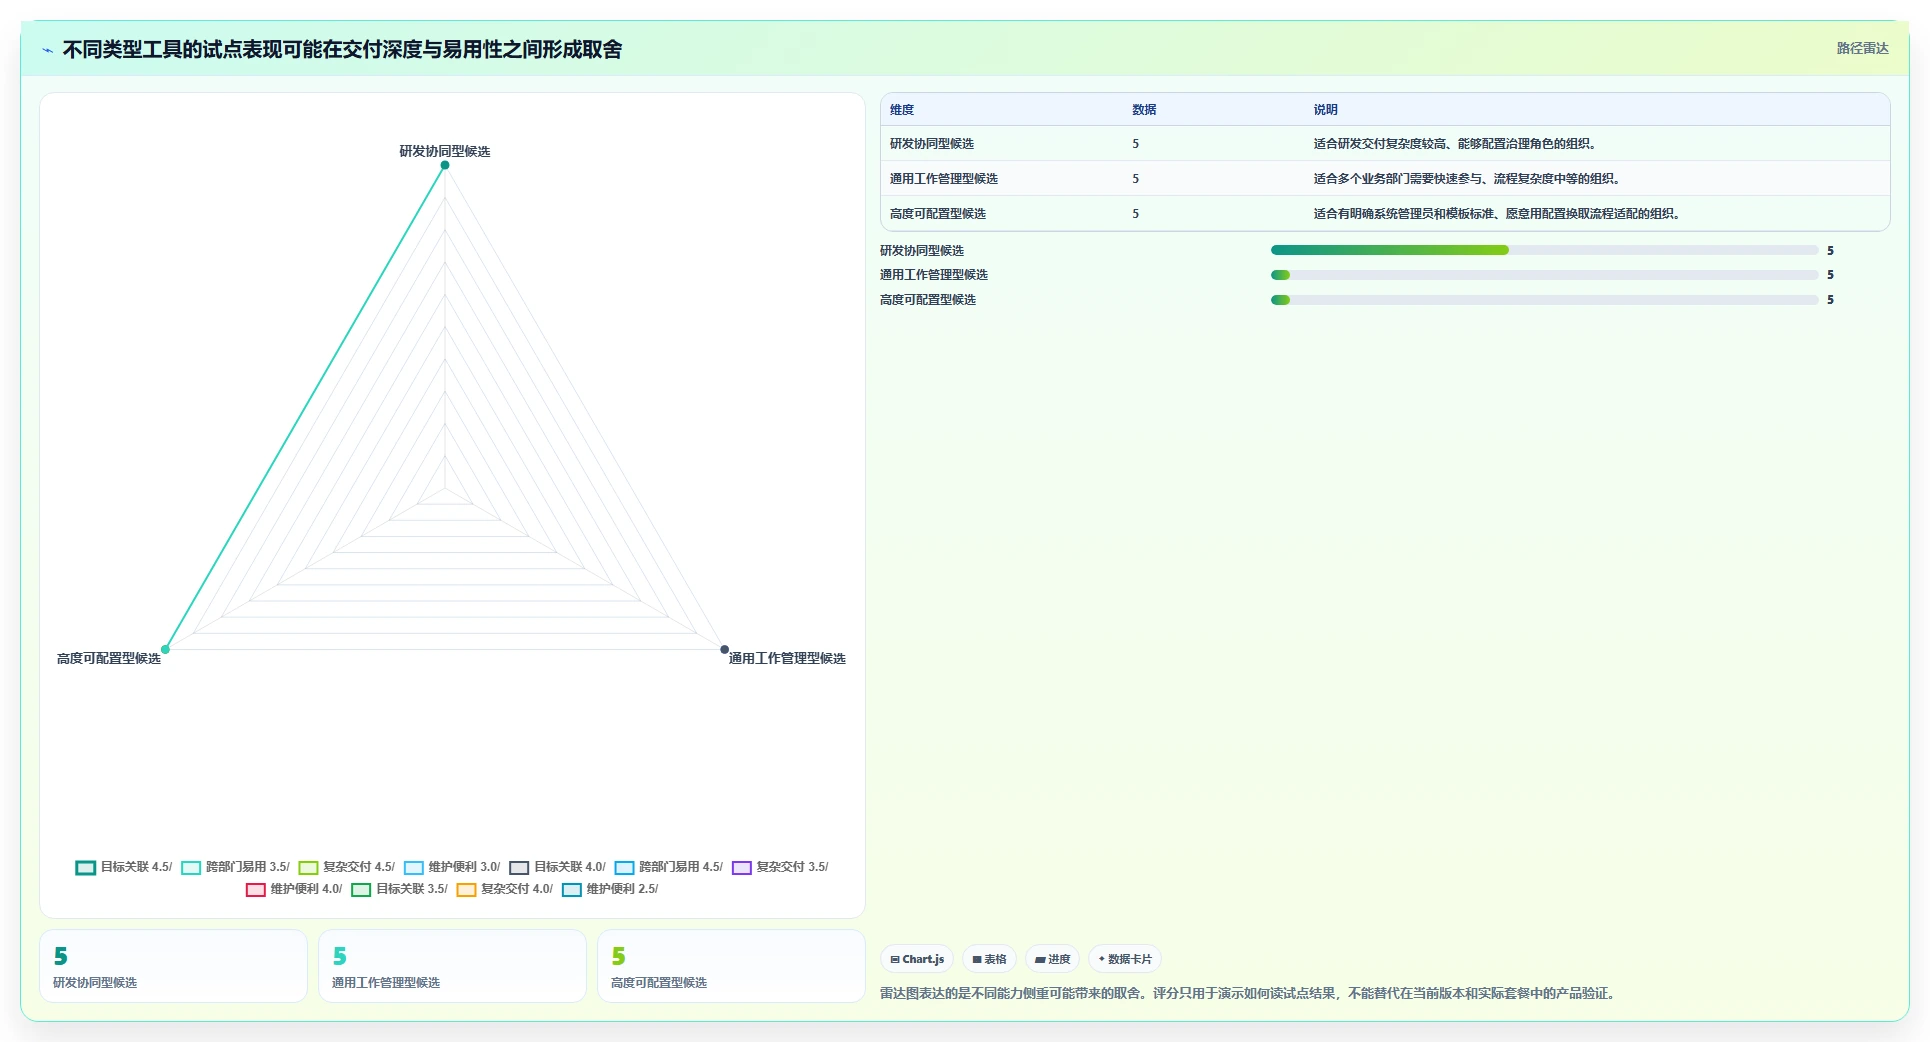Click the data value 5 in 研发协同型候选 table row
The width and height of the screenshot is (1930, 1042).
click(x=1136, y=144)
